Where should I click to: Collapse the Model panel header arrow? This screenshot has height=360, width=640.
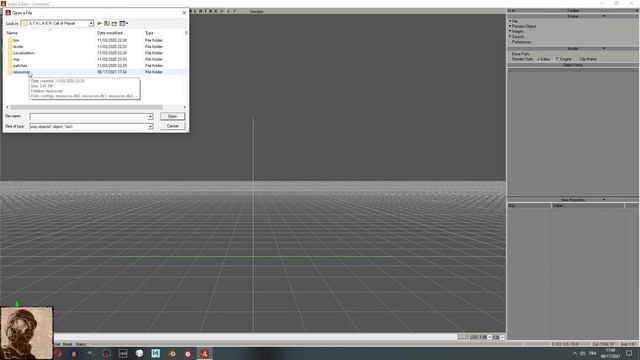(x=604, y=49)
